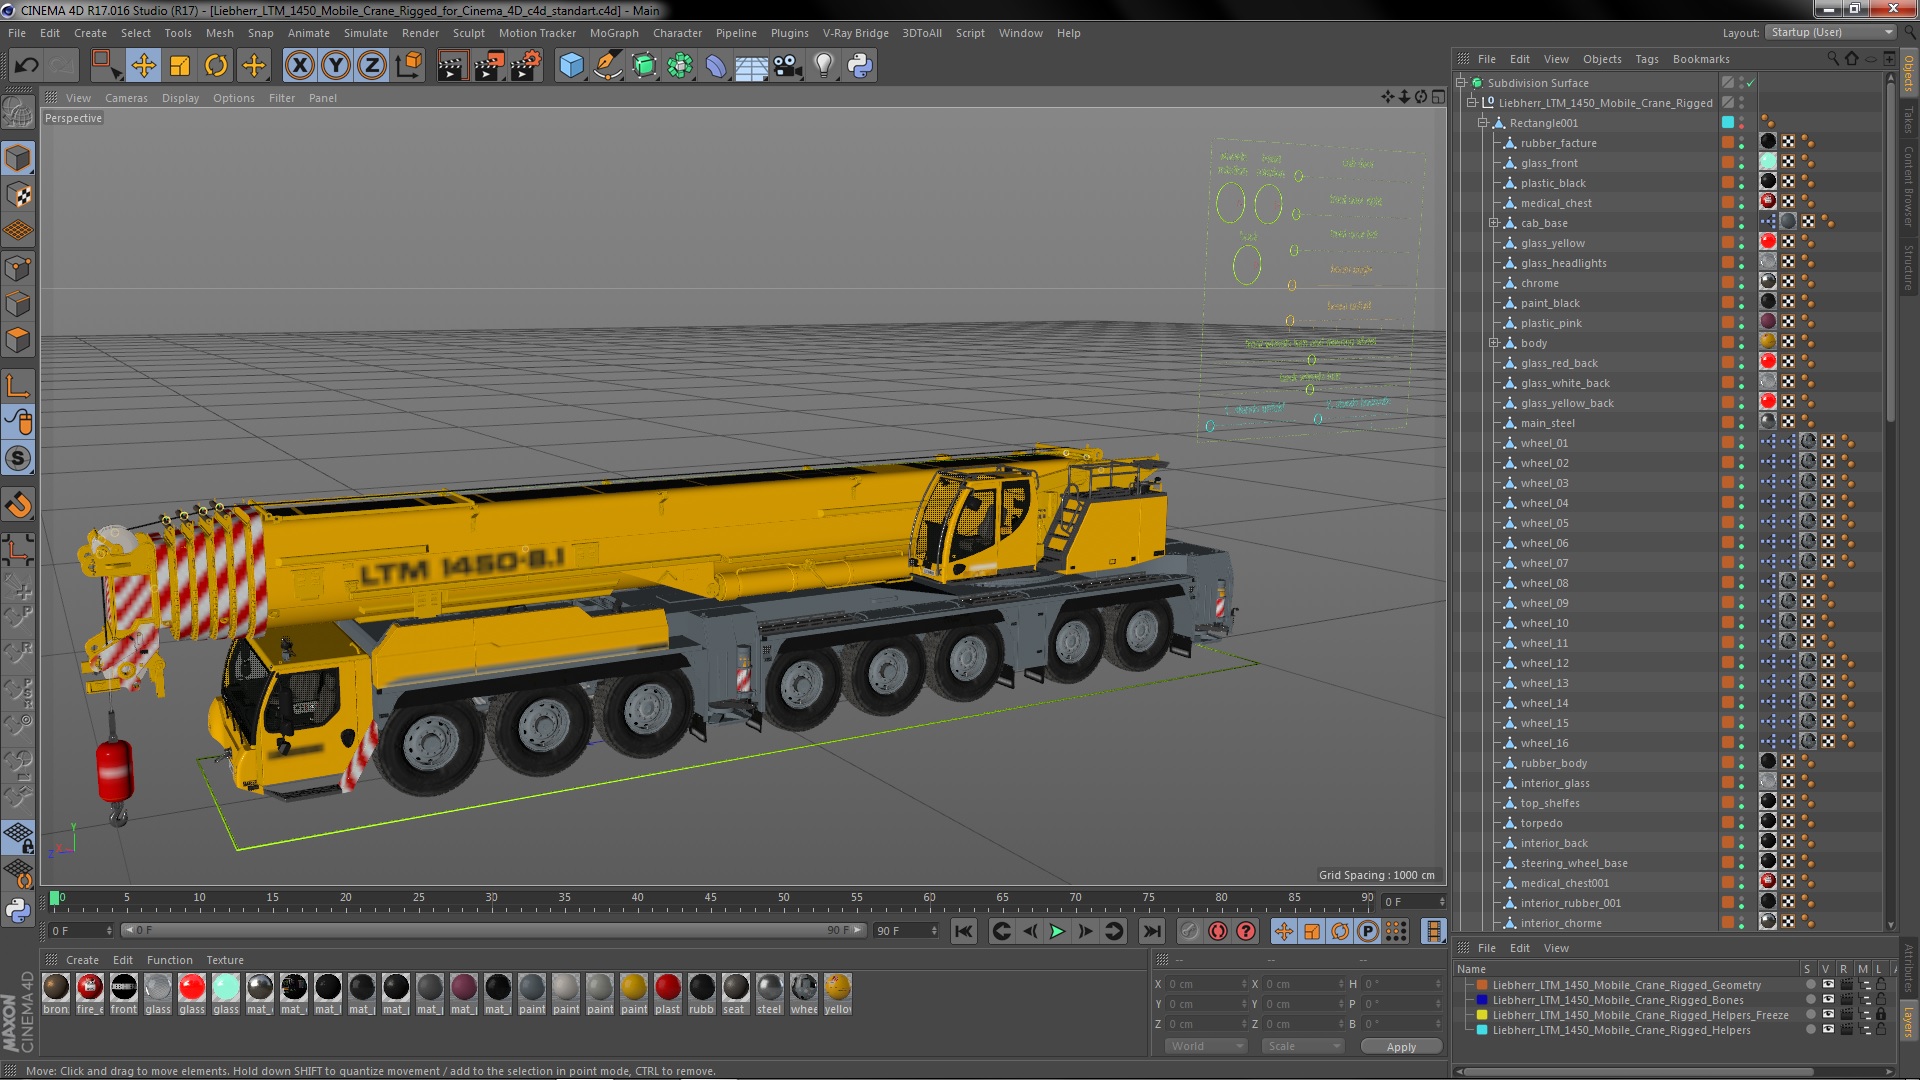Click the Enable Axis icon
The width and height of the screenshot is (1920, 1080).
point(18,386)
